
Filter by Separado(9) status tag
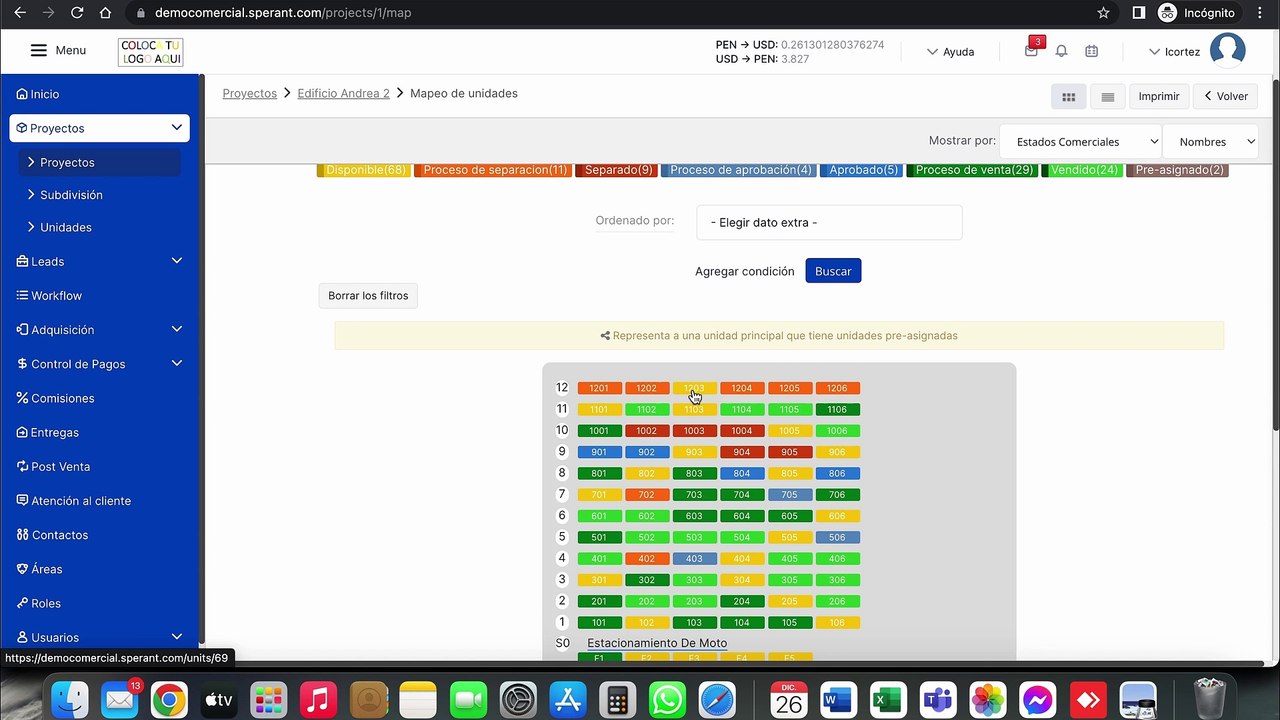pyautogui.click(x=616, y=170)
